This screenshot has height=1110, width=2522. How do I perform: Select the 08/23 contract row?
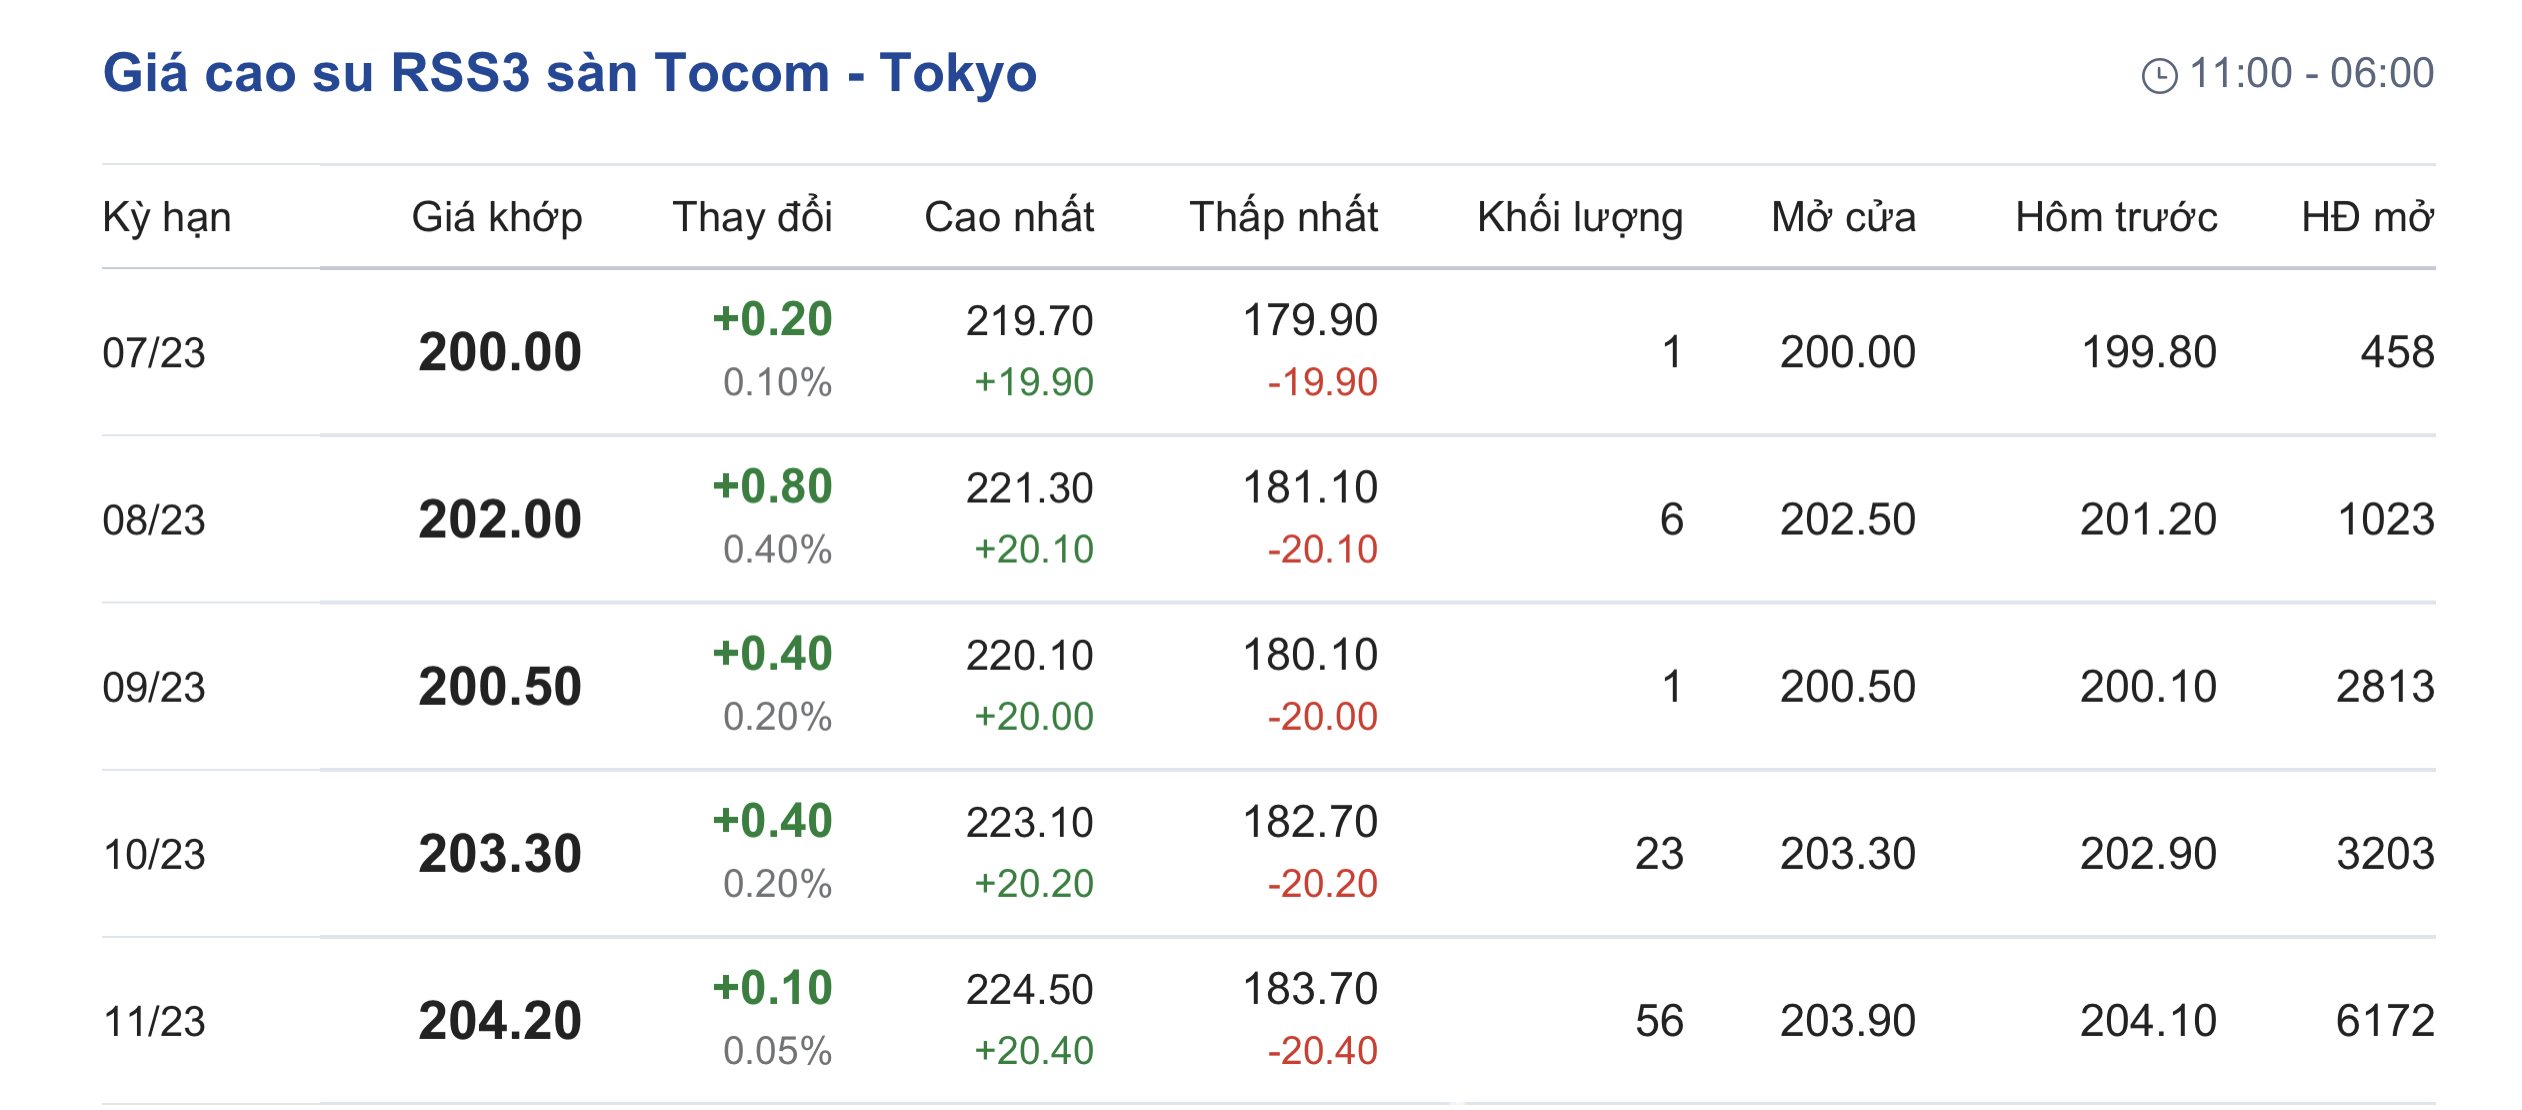click(1269, 519)
